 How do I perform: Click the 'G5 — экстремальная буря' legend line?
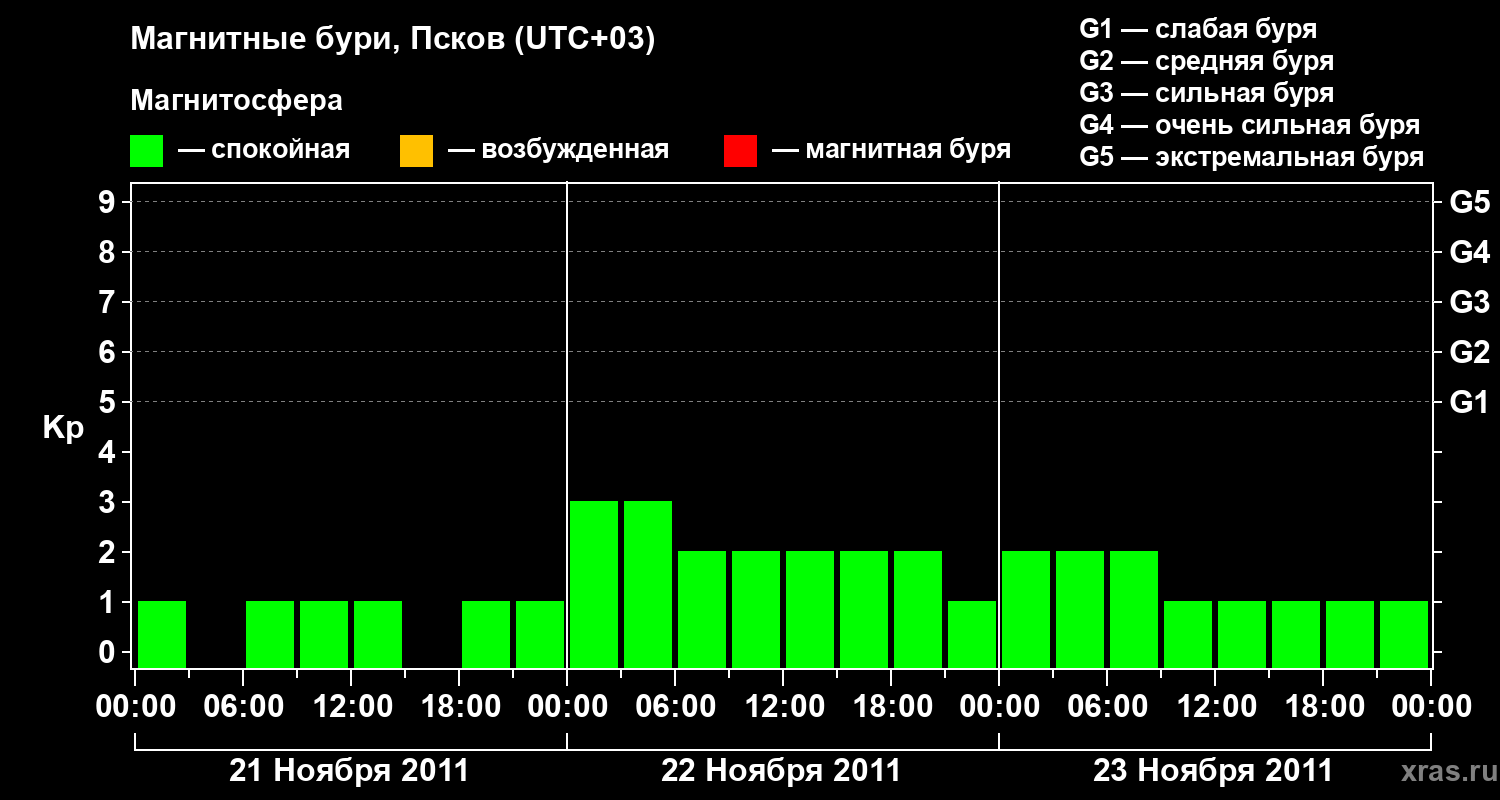pos(1252,157)
